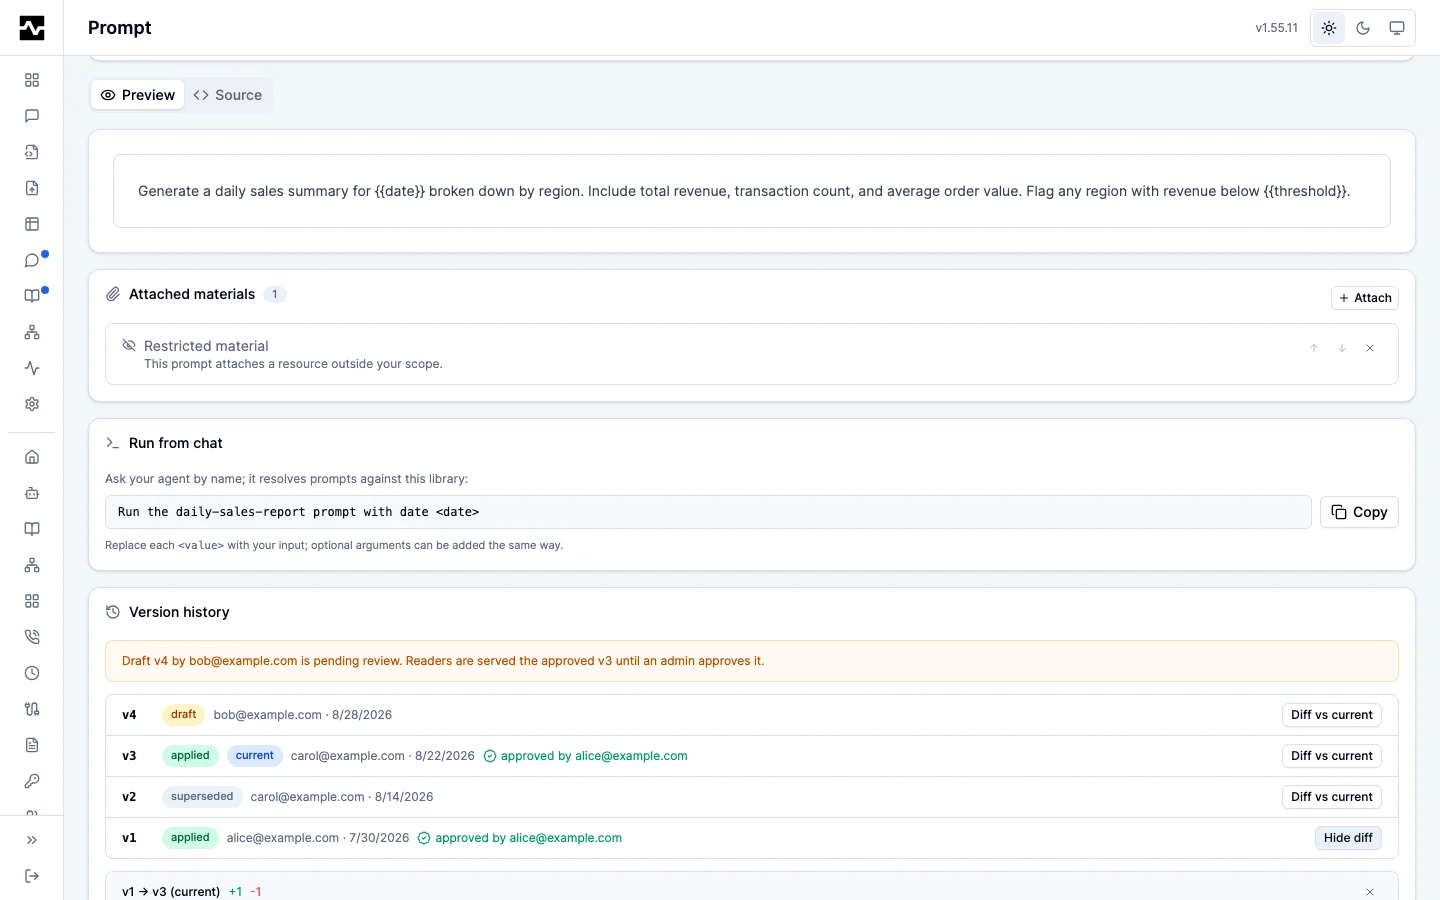Click Hide diff for v1
The image size is (1440, 900).
tap(1348, 838)
